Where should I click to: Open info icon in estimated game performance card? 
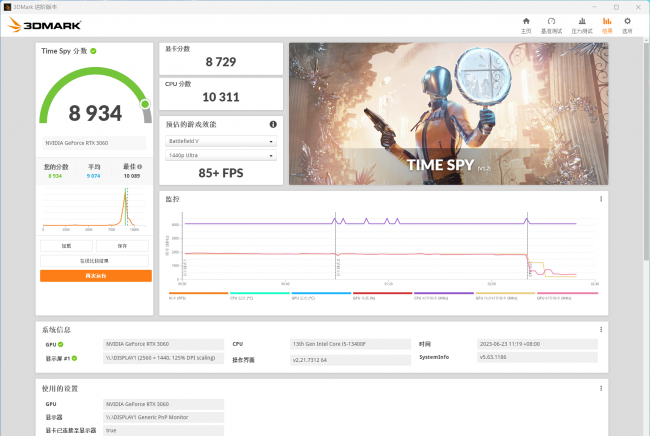273,124
